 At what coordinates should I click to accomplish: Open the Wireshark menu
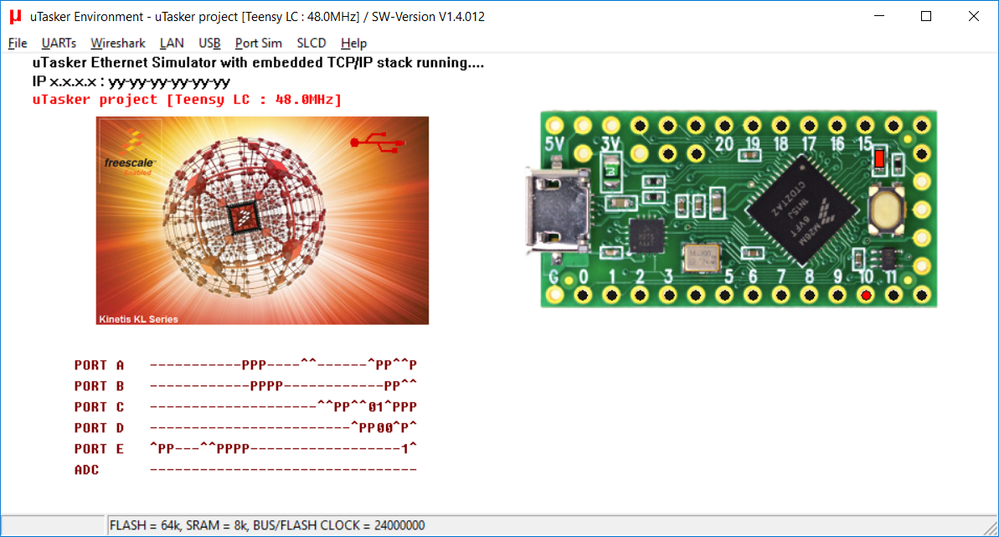(x=118, y=43)
